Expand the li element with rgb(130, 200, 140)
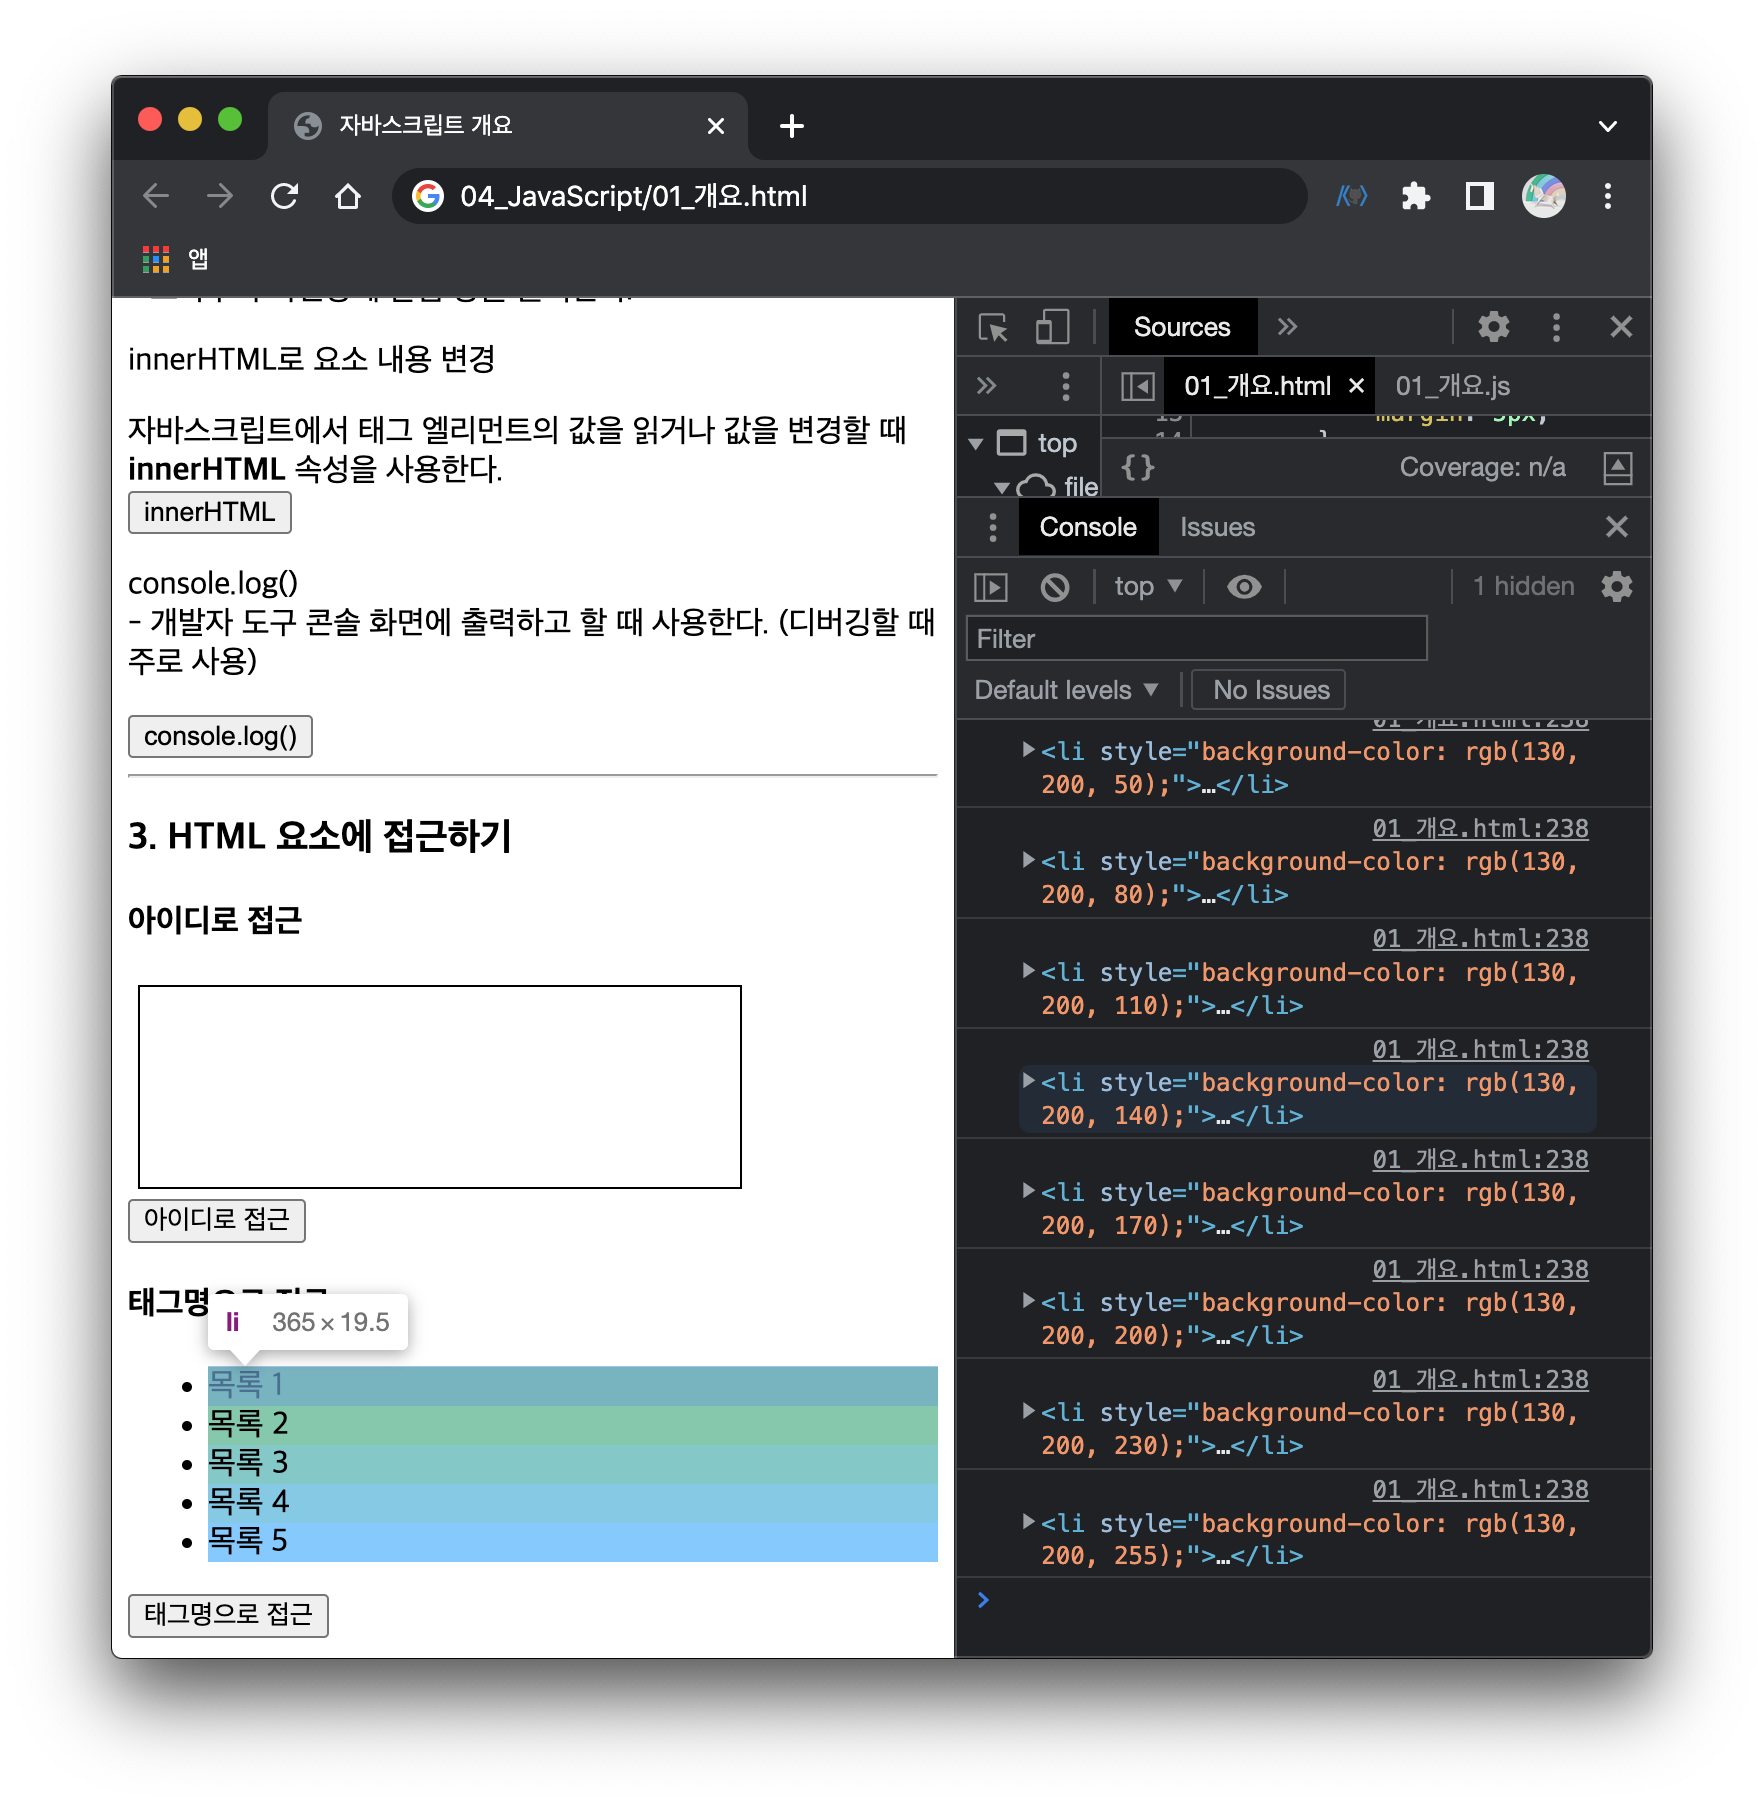 pos(1027,1081)
